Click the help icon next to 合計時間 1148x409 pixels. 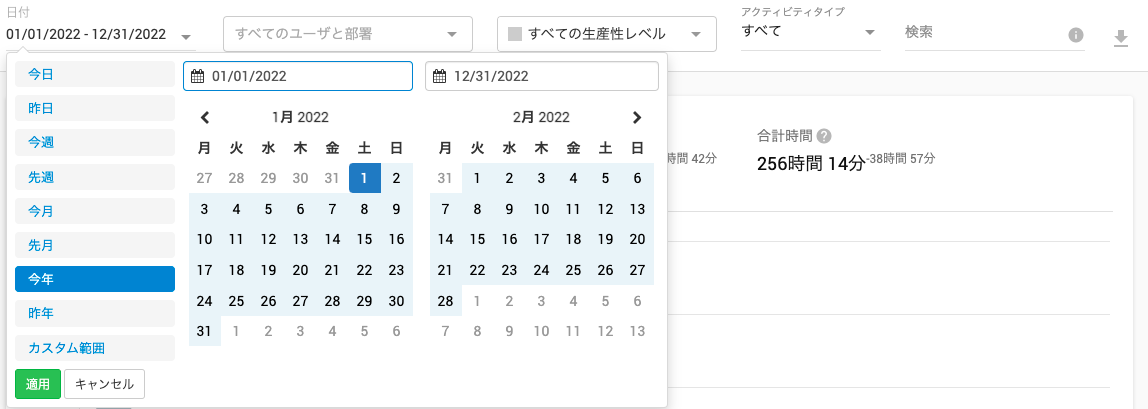[824, 136]
